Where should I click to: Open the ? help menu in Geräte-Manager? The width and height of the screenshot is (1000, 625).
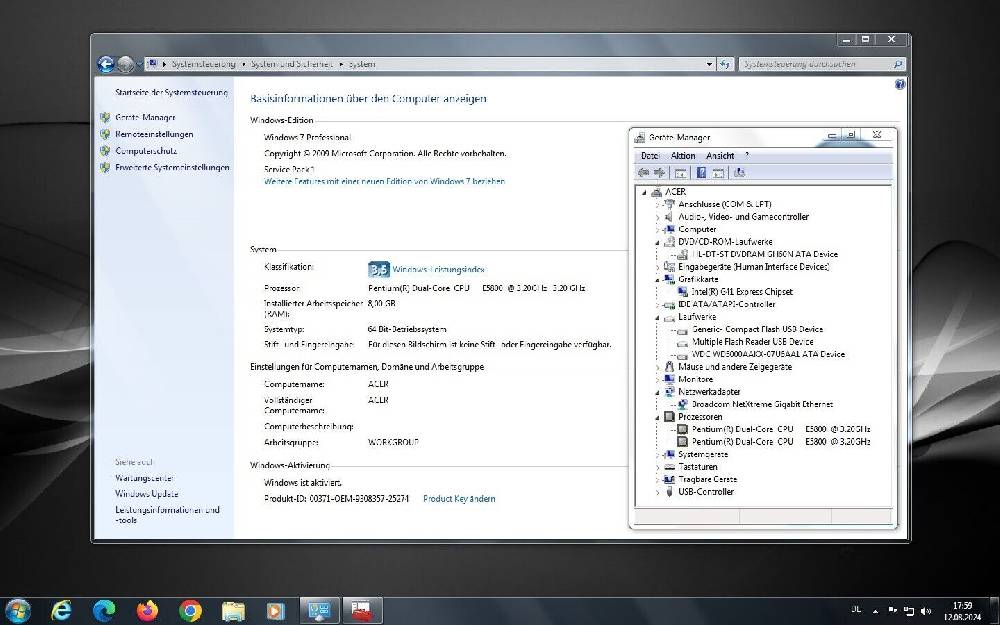[747, 156]
